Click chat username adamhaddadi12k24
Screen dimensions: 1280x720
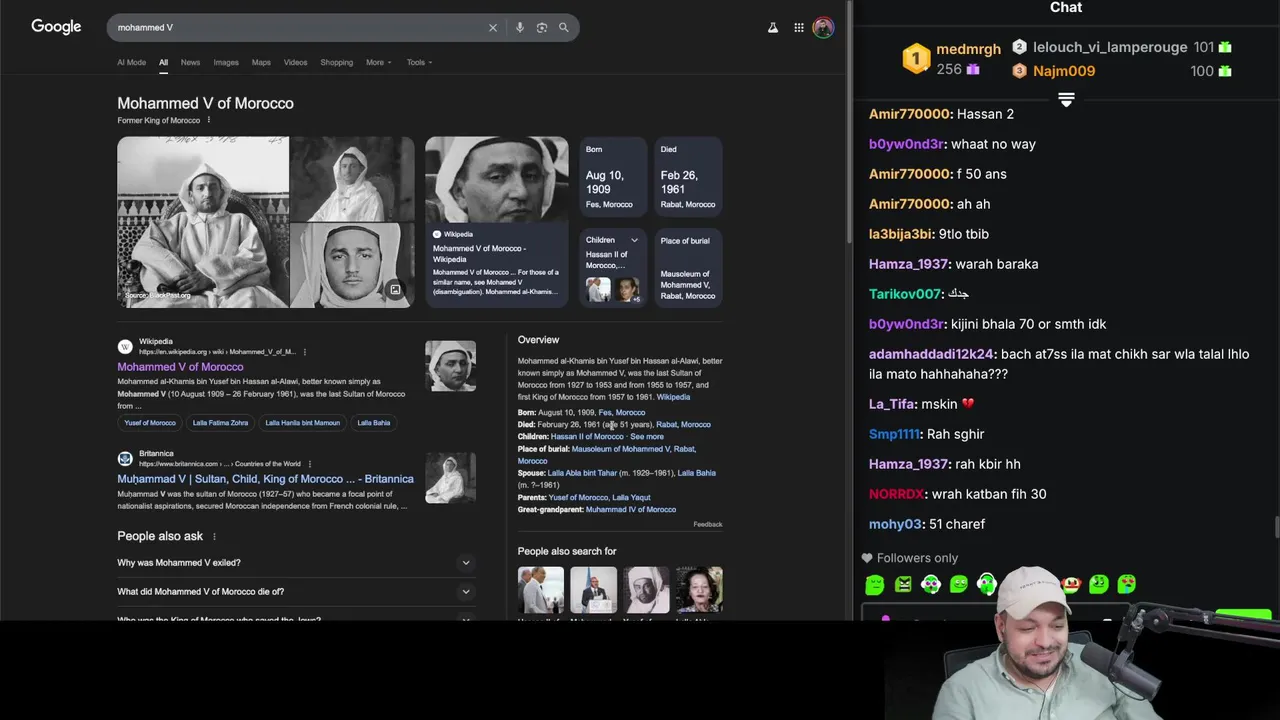[932, 354]
